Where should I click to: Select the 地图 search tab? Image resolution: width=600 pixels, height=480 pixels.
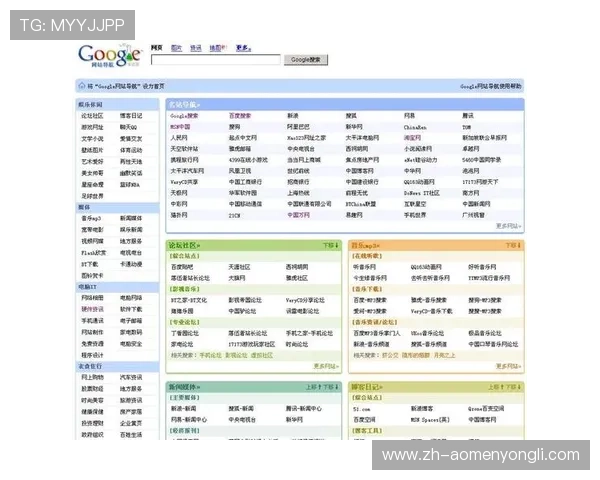tap(218, 48)
